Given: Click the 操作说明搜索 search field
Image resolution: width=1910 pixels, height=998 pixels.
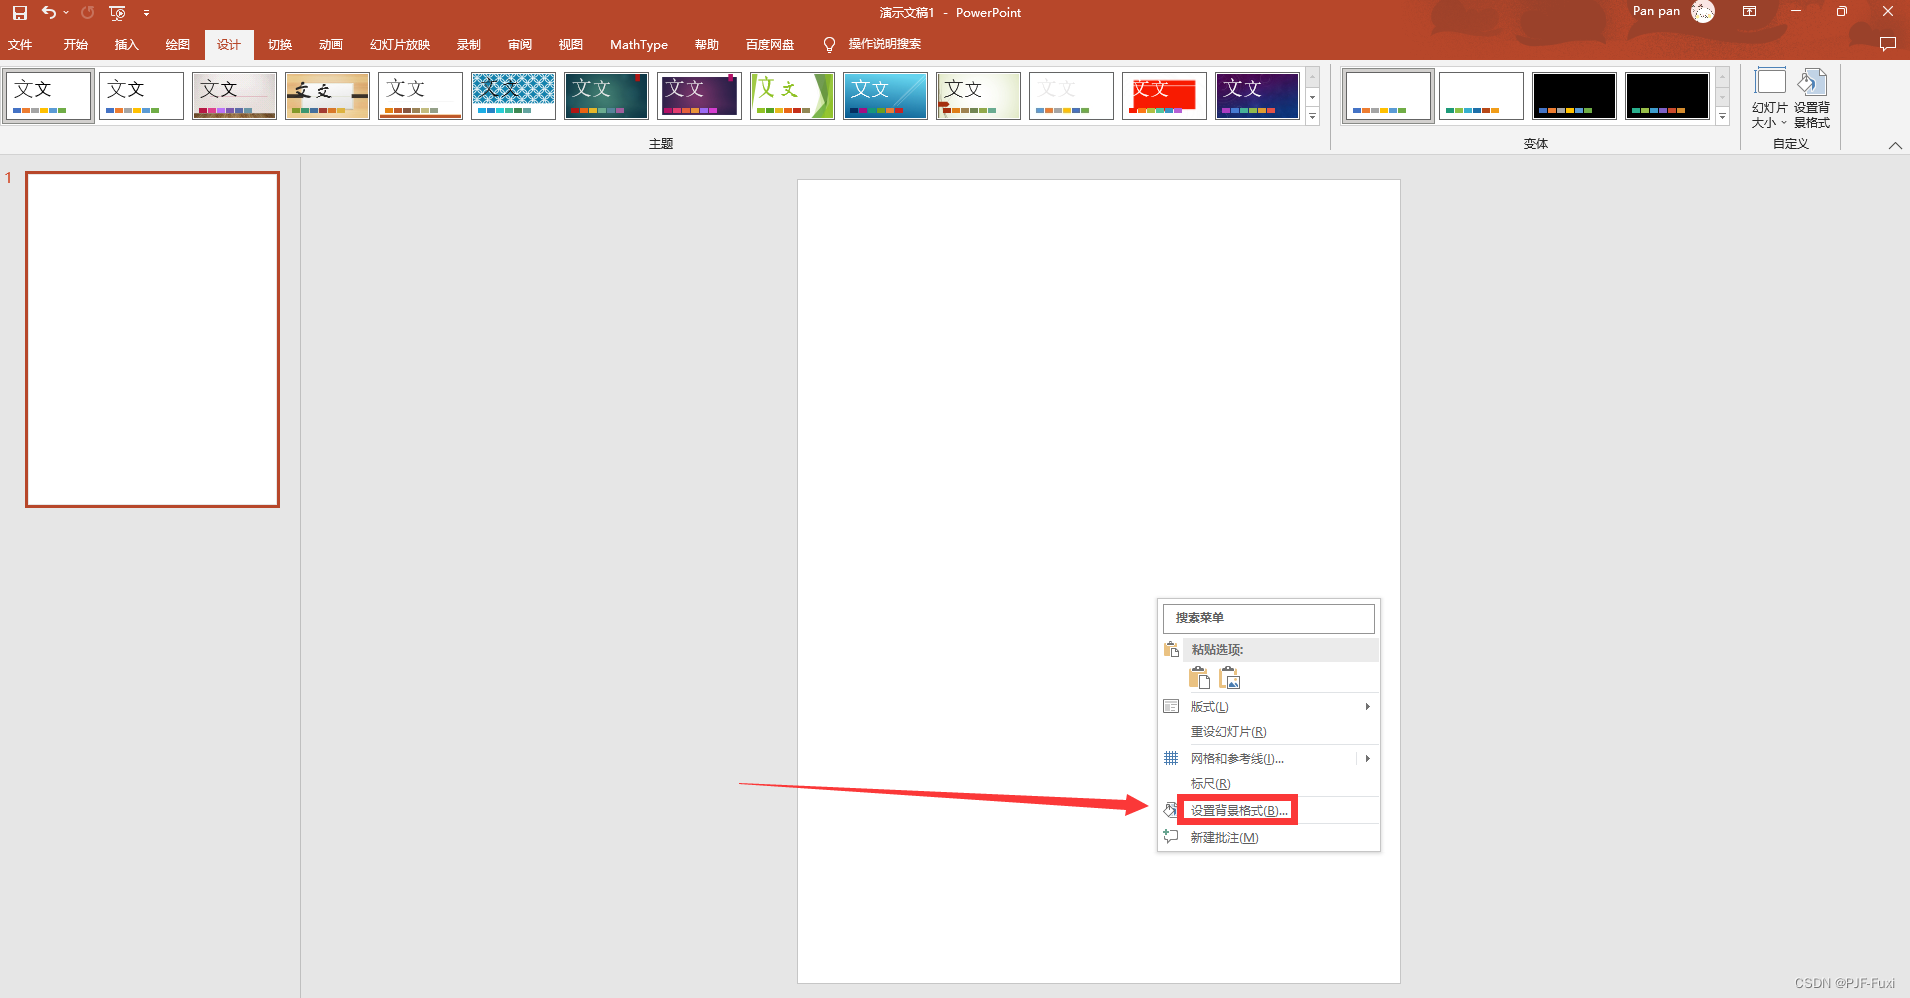Looking at the screenshot, I should click(885, 44).
